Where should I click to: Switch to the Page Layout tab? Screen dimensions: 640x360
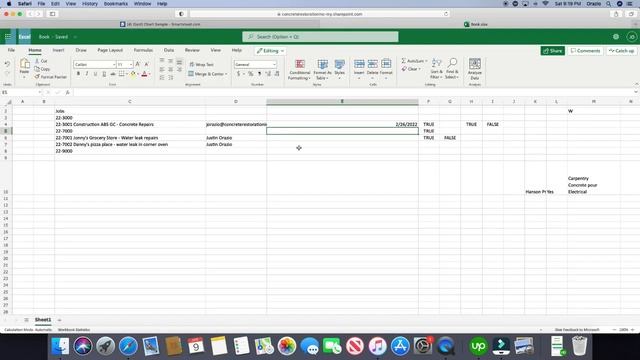110,50
